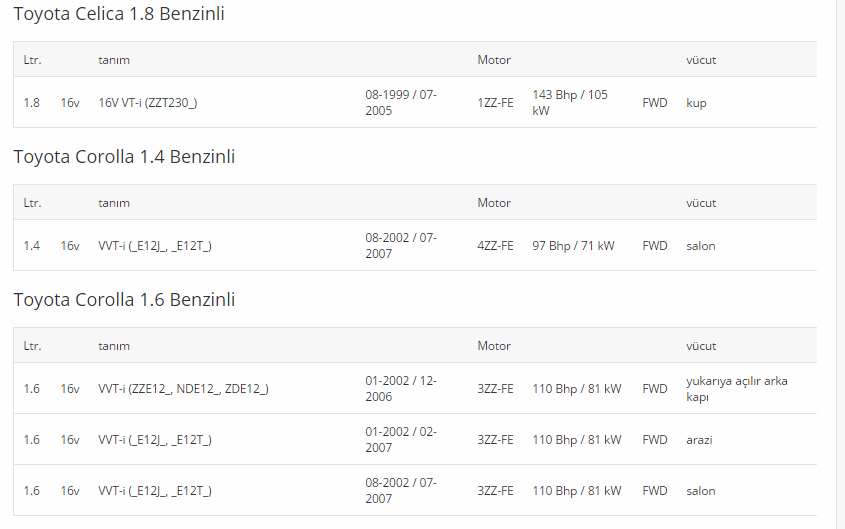The image size is (845, 529).
Task: Click the 143 Bhp / 105 kW power cell
Action: [570, 102]
